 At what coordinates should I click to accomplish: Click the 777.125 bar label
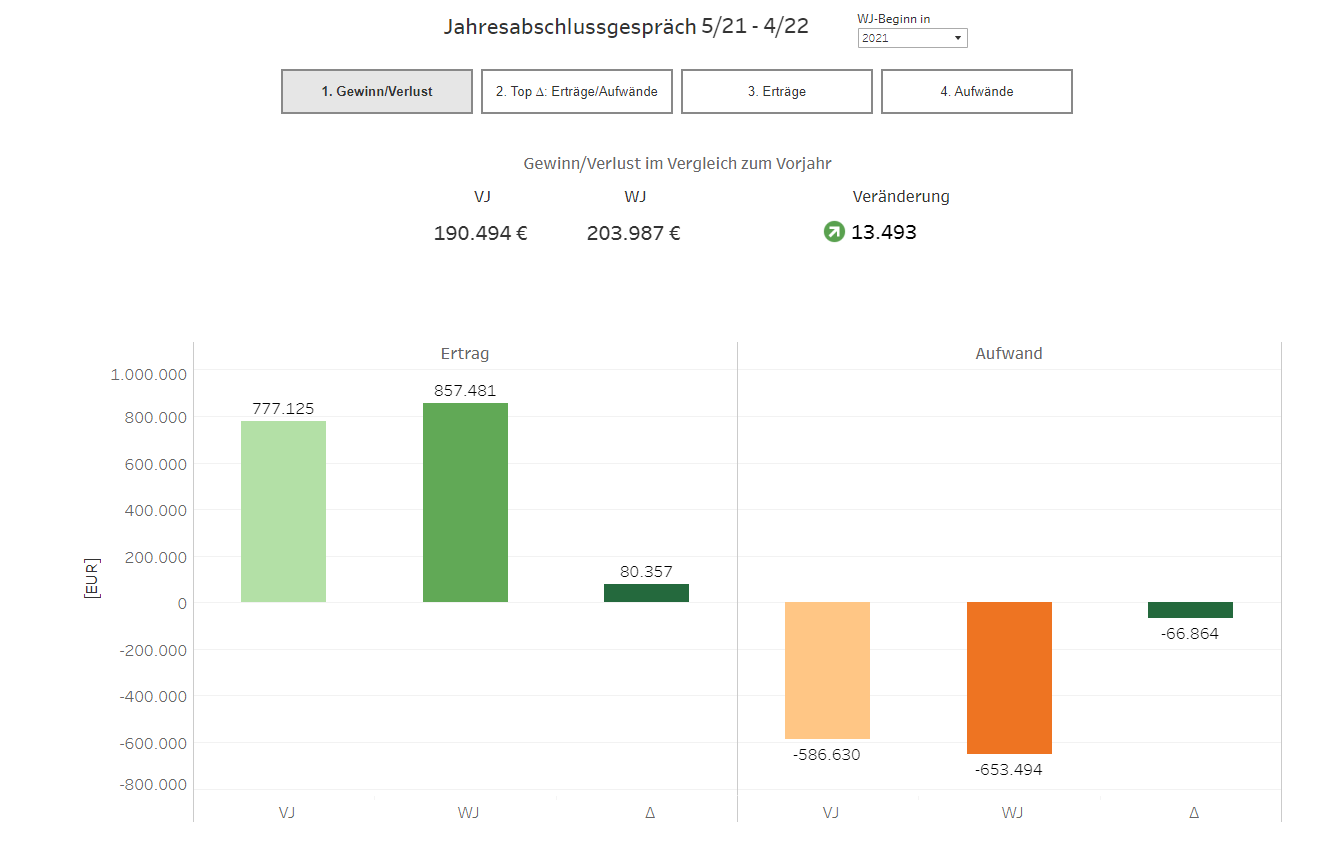click(x=283, y=408)
